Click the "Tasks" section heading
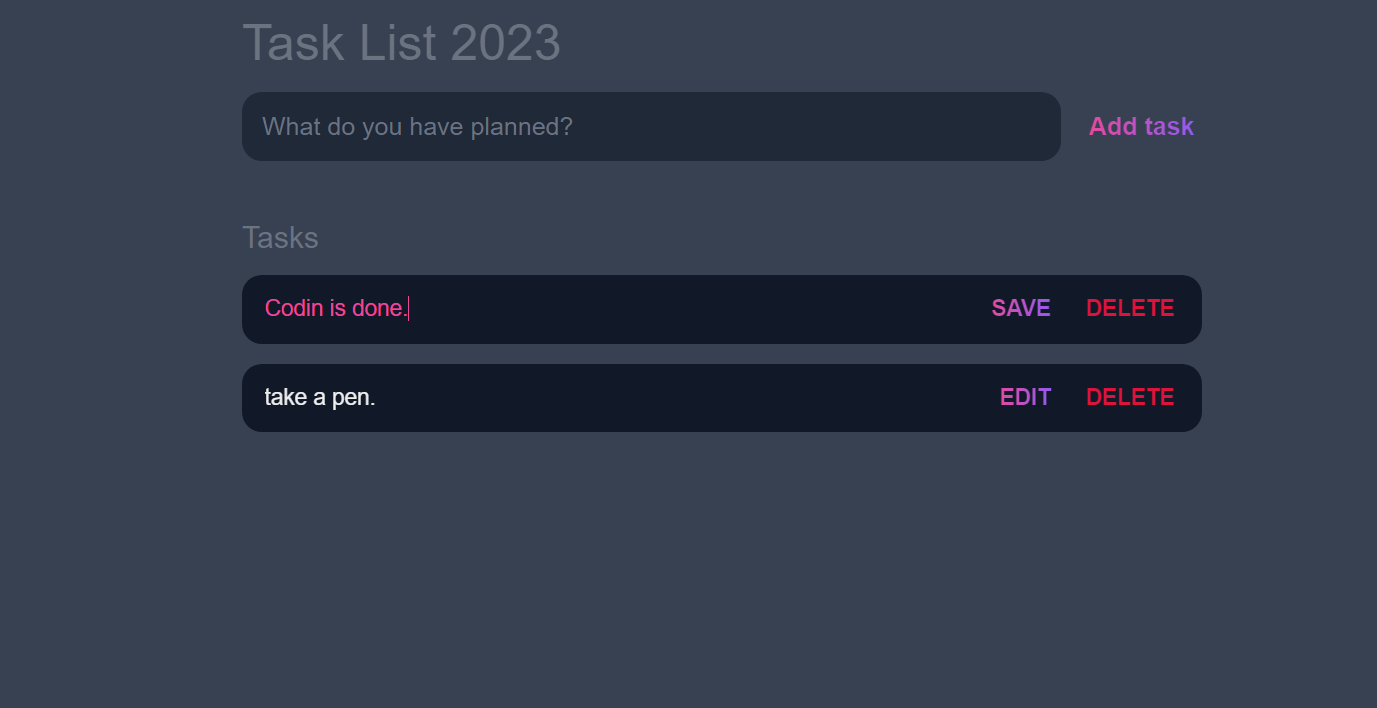This screenshot has width=1377, height=708. click(280, 237)
